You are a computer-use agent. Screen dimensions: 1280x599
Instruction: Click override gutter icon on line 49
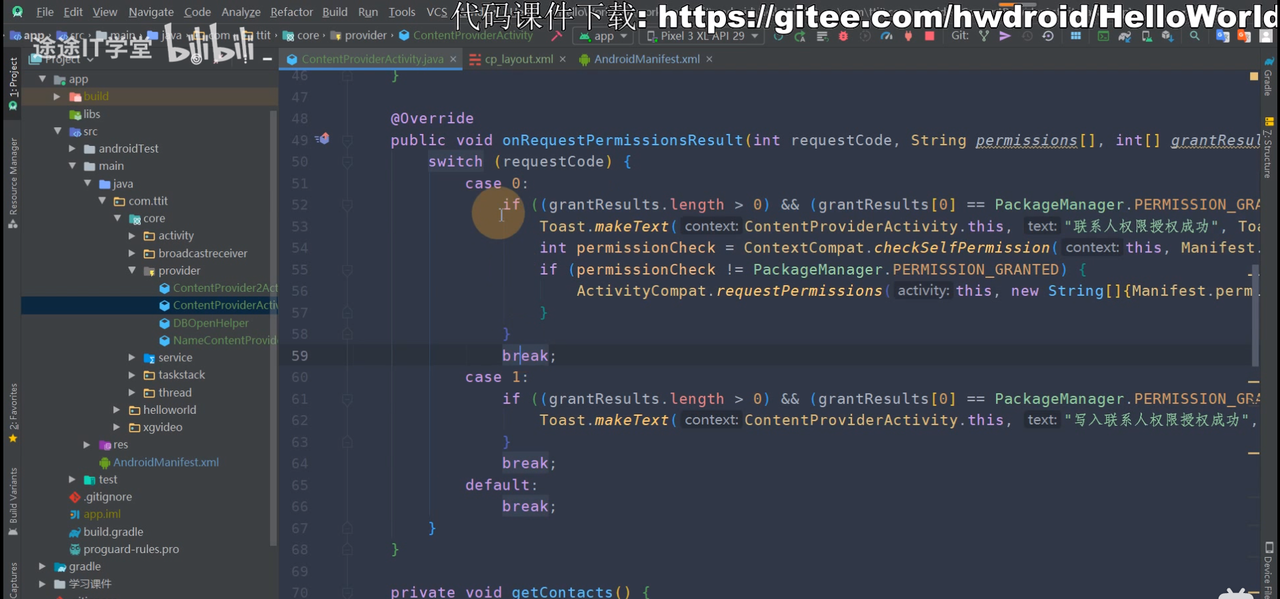tap(322, 140)
